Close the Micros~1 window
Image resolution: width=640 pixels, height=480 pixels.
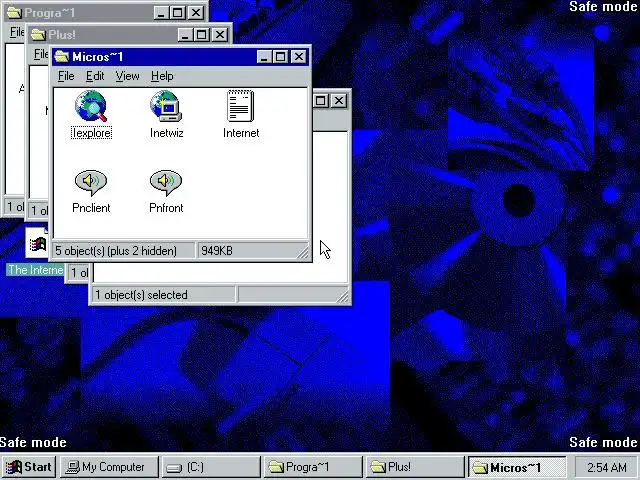tap(299, 57)
